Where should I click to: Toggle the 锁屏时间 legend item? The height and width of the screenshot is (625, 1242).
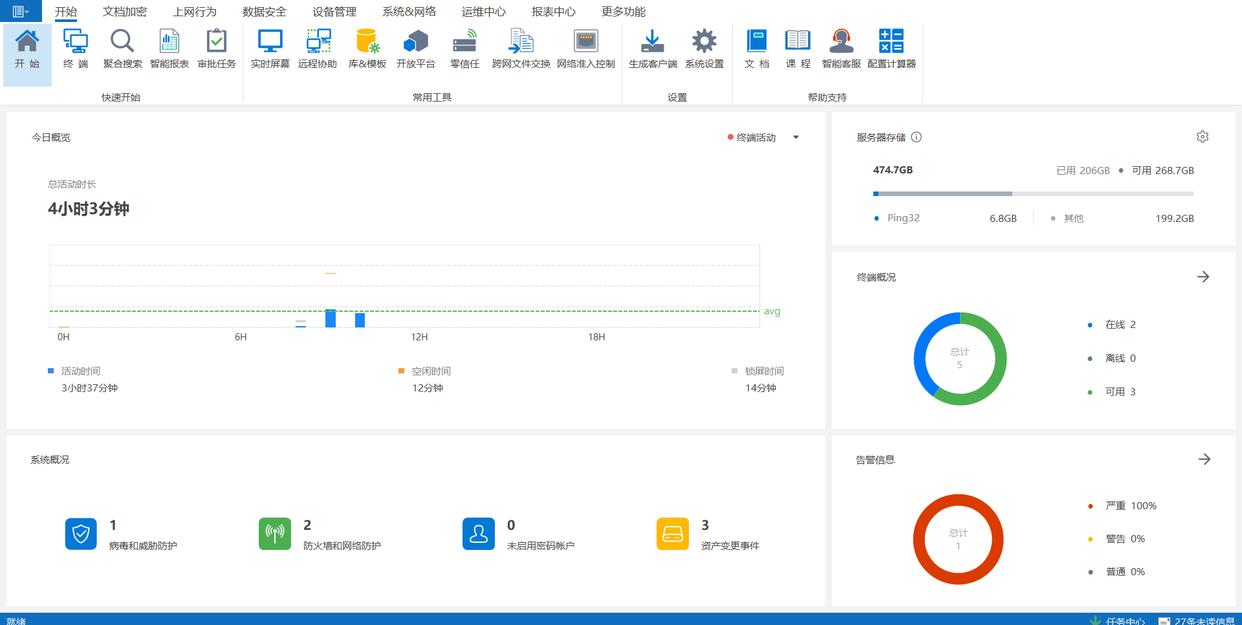pyautogui.click(x=763, y=371)
